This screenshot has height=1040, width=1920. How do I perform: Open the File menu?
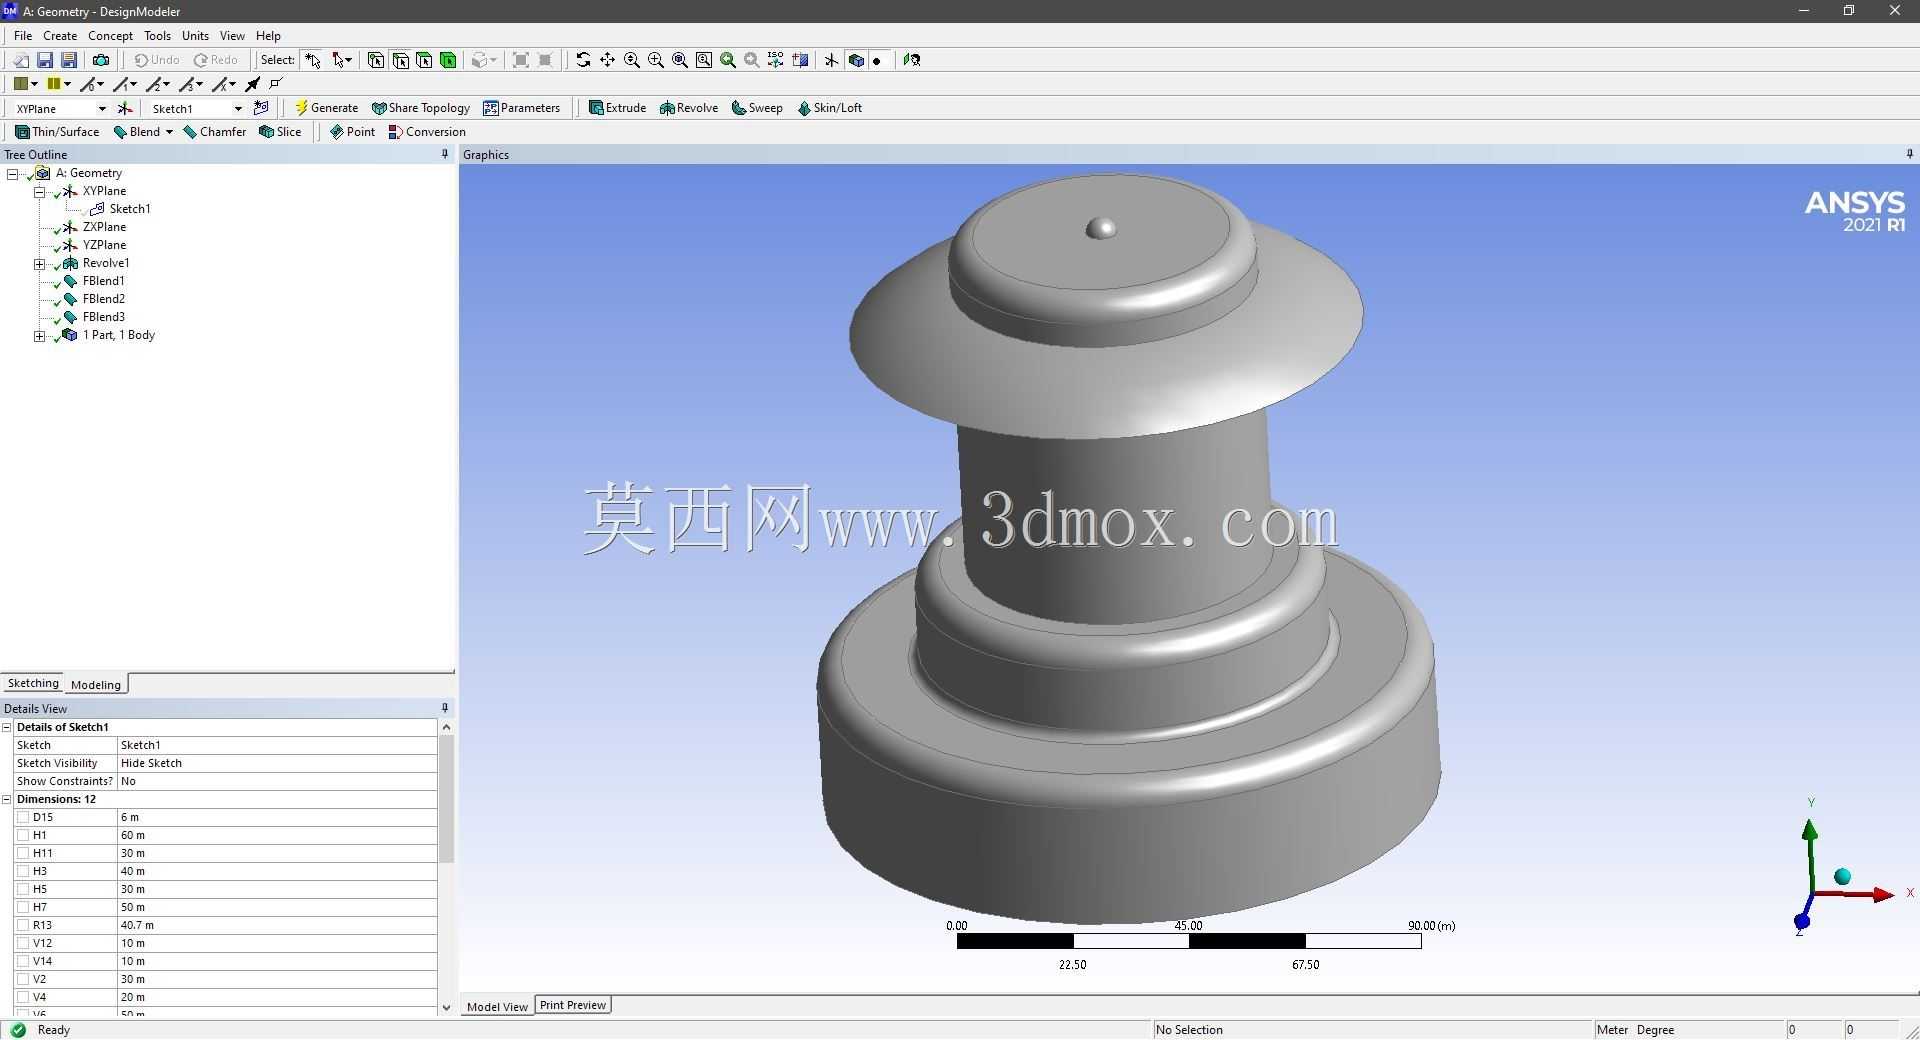tap(23, 35)
